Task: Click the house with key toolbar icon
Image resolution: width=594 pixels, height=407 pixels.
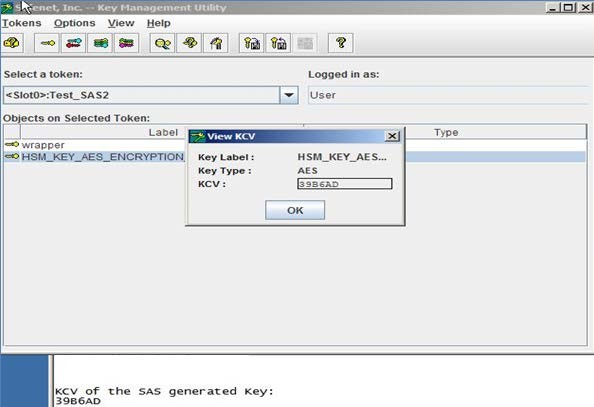Action: point(216,43)
